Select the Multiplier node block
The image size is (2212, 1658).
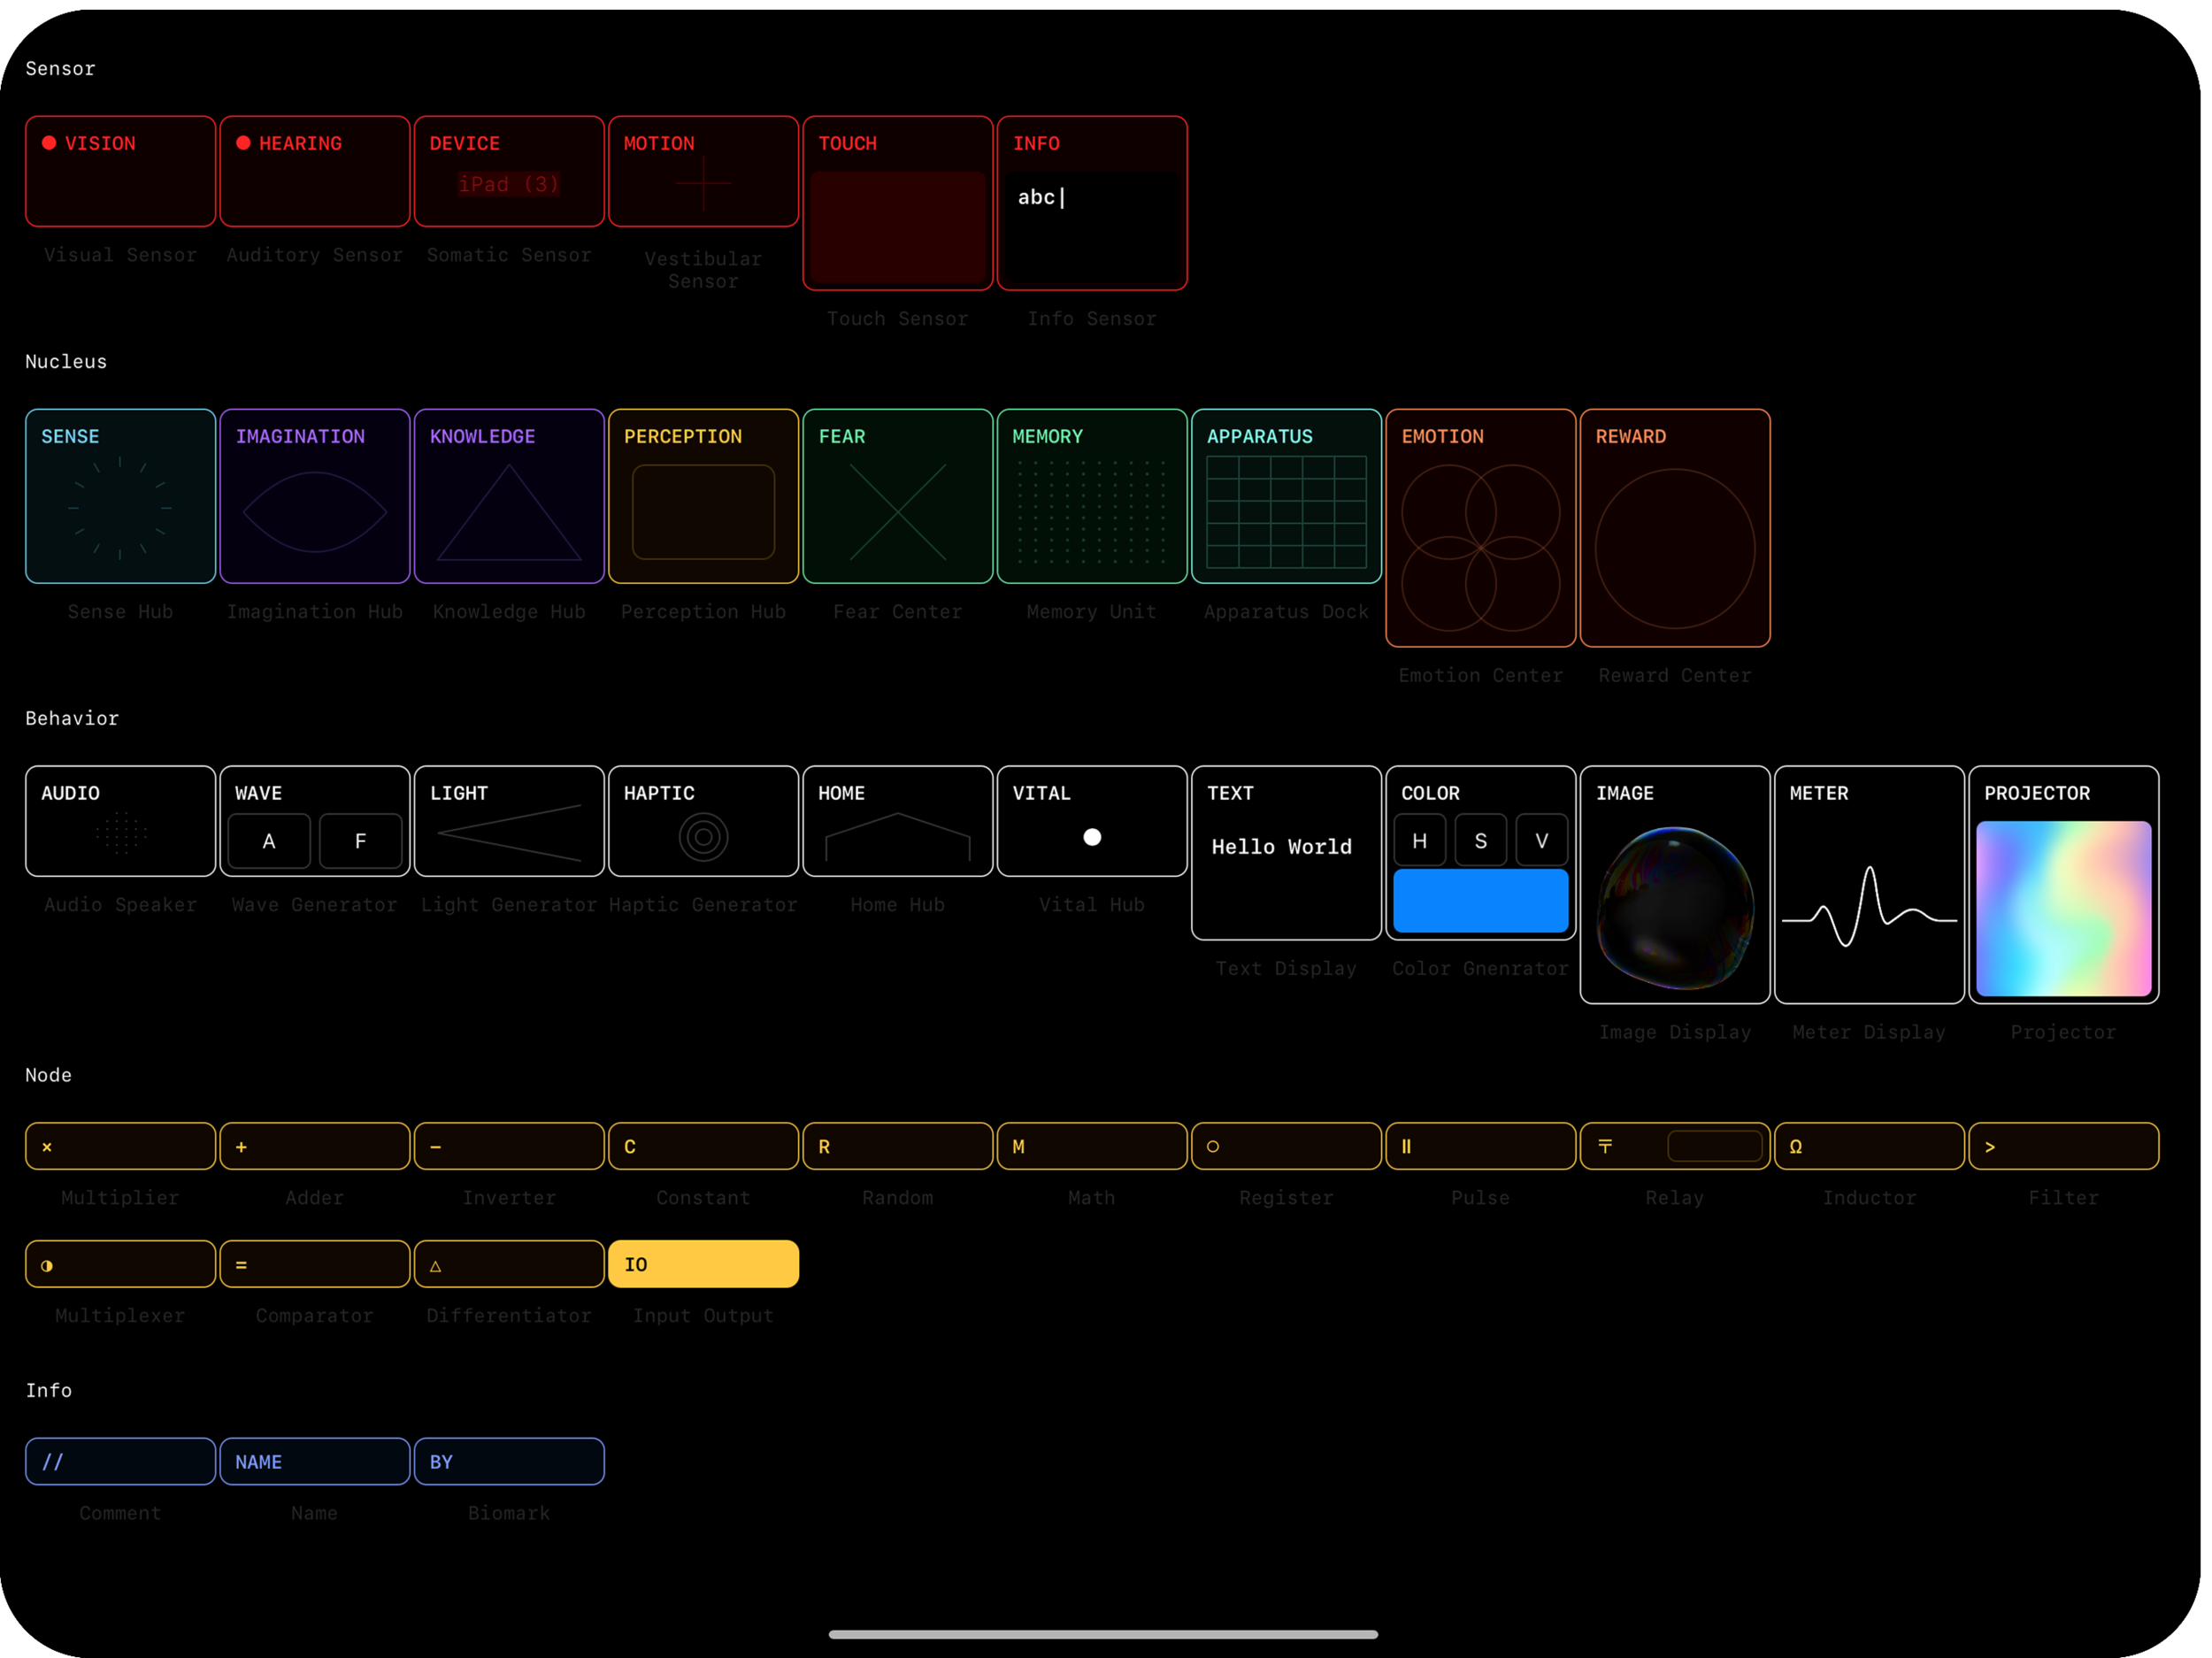120,1146
